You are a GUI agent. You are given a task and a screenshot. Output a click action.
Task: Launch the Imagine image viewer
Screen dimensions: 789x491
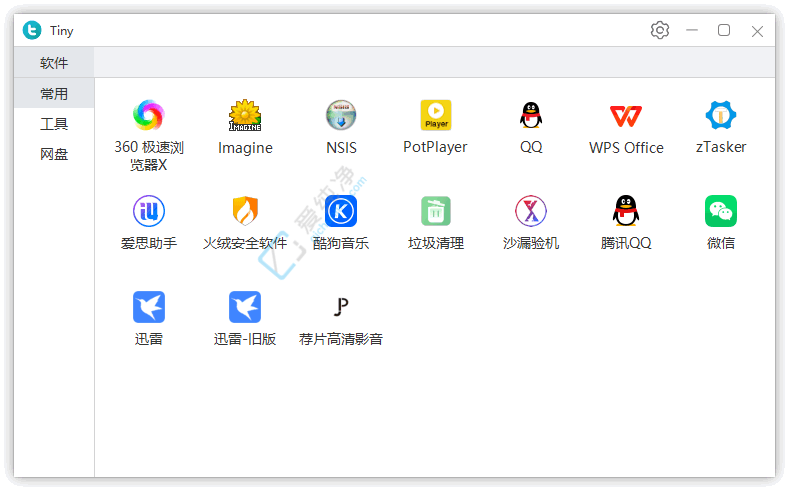[x=245, y=115]
